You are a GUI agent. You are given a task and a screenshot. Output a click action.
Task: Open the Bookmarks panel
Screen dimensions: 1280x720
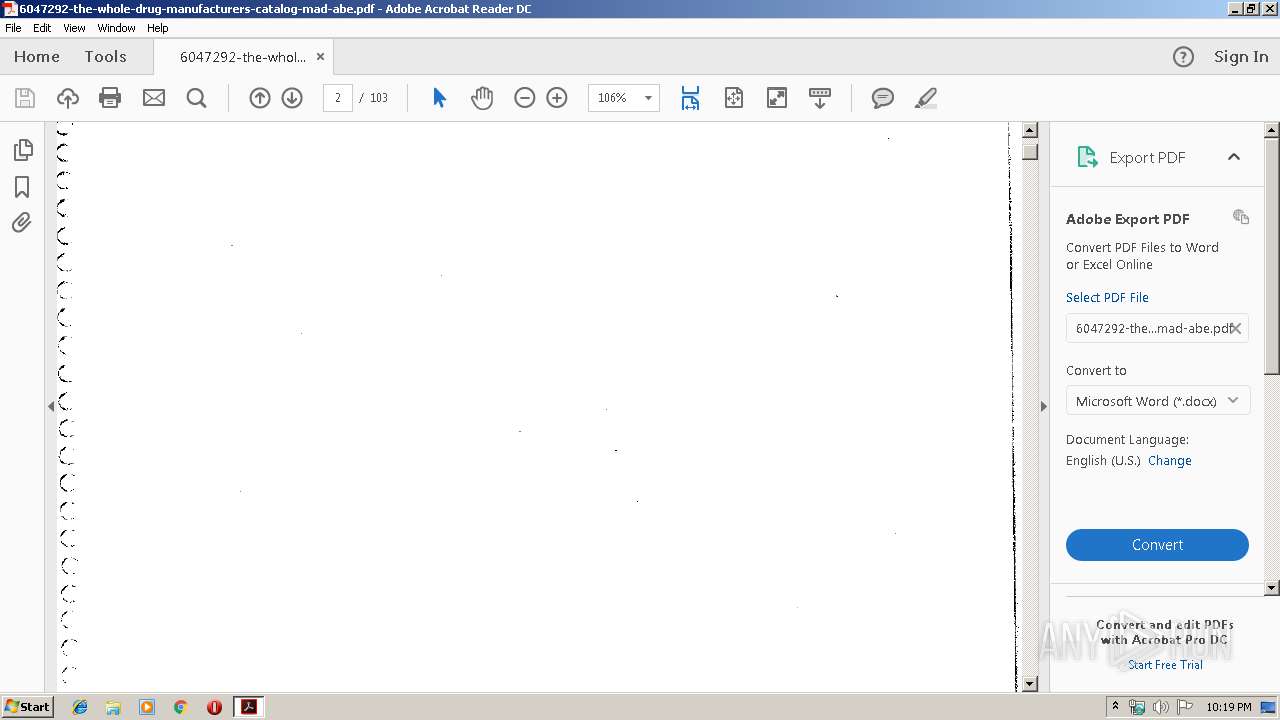click(22, 187)
